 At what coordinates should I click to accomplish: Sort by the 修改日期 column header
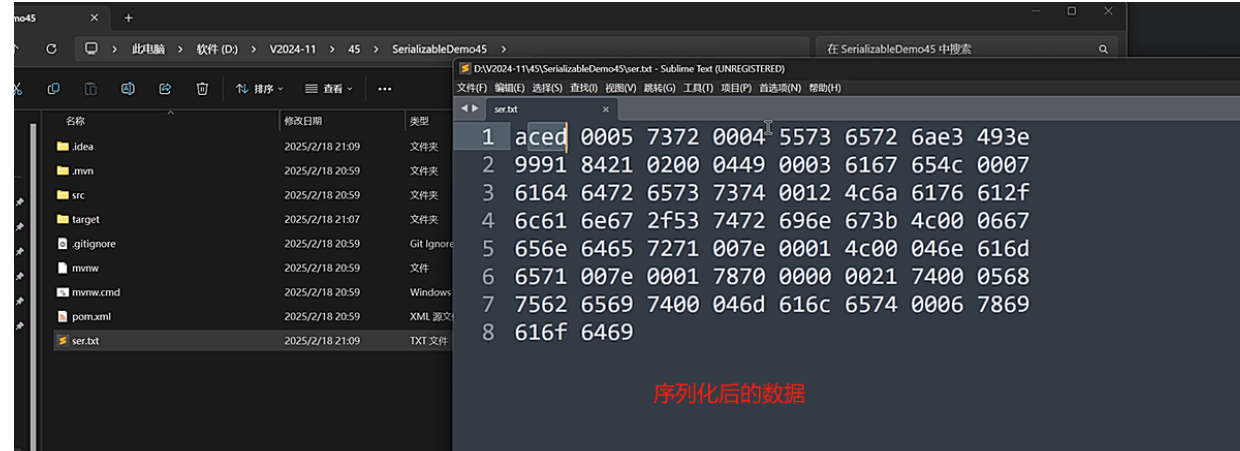[x=303, y=121]
